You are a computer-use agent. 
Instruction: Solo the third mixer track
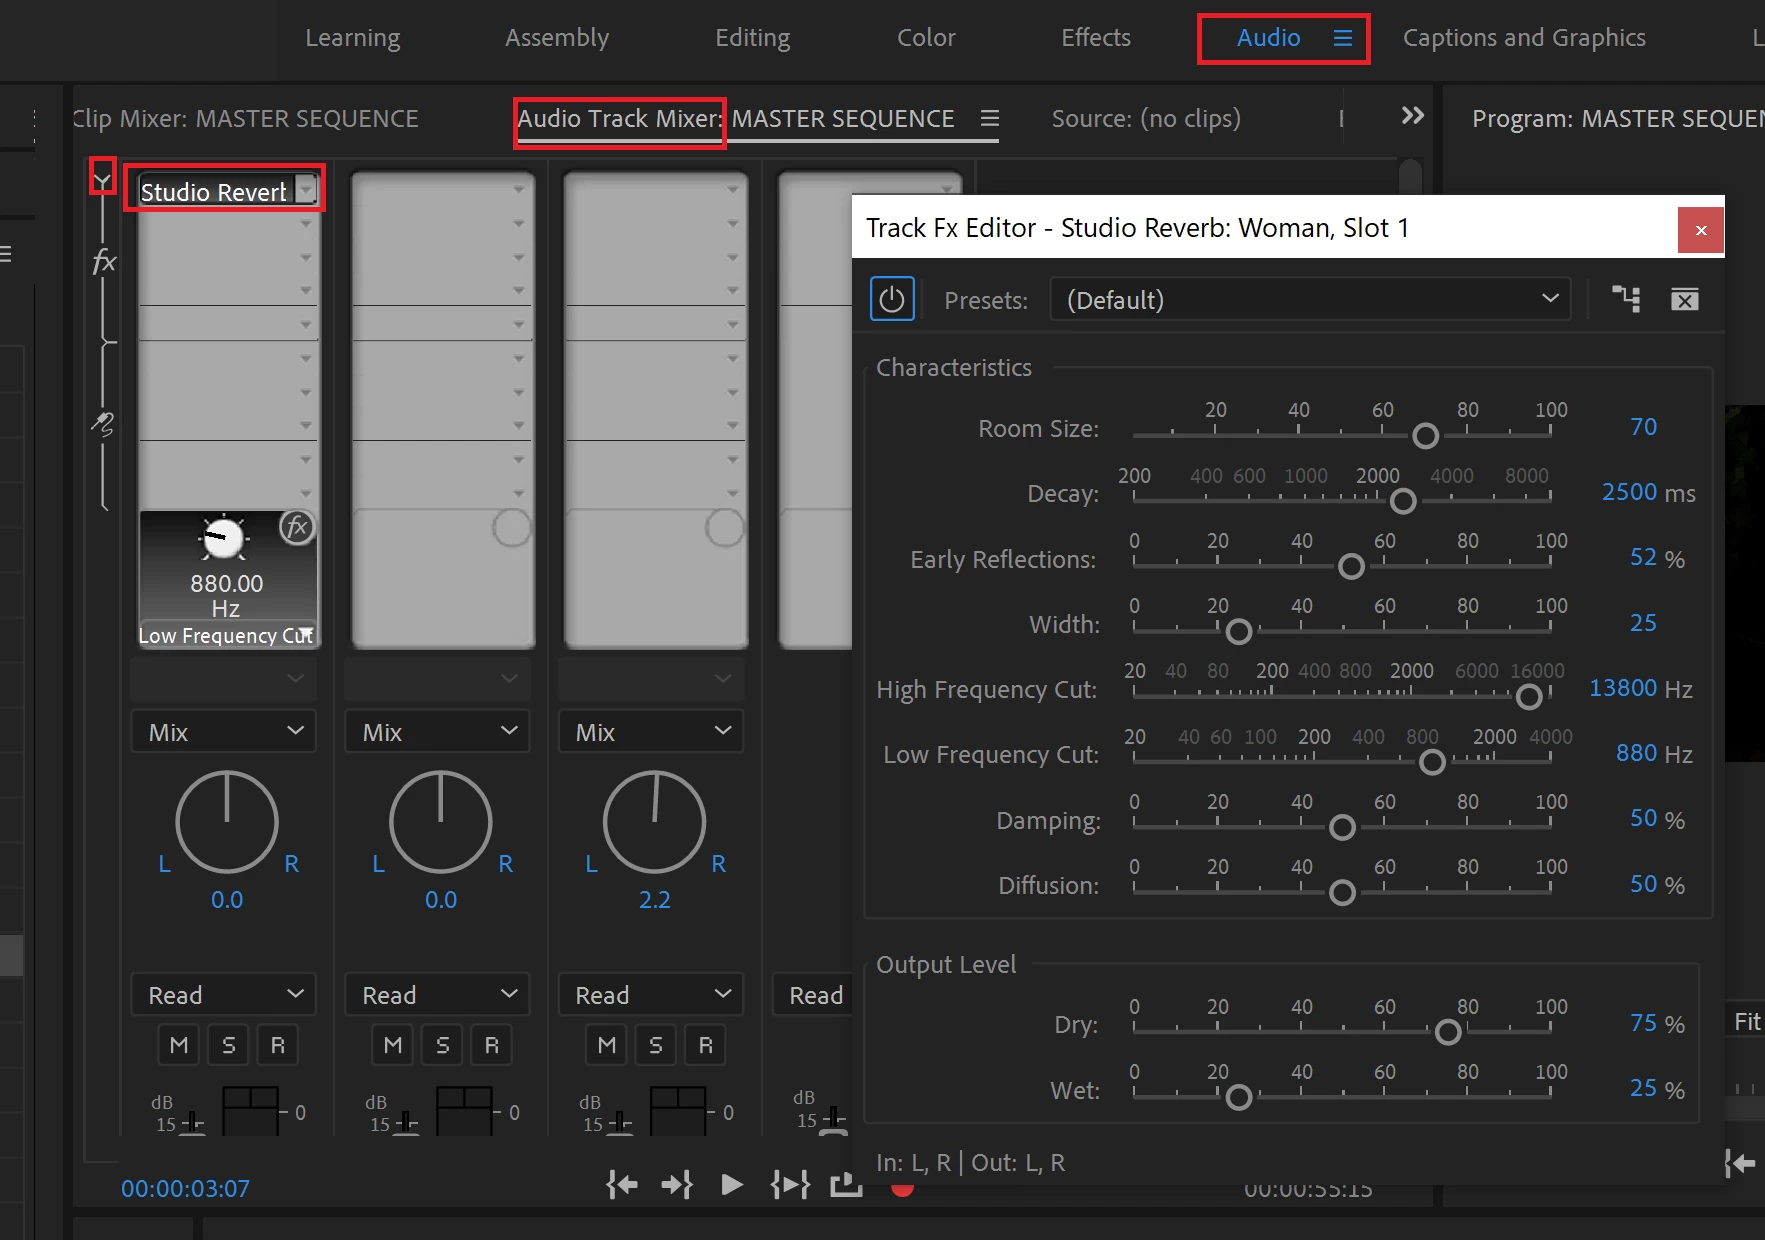pos(656,1045)
